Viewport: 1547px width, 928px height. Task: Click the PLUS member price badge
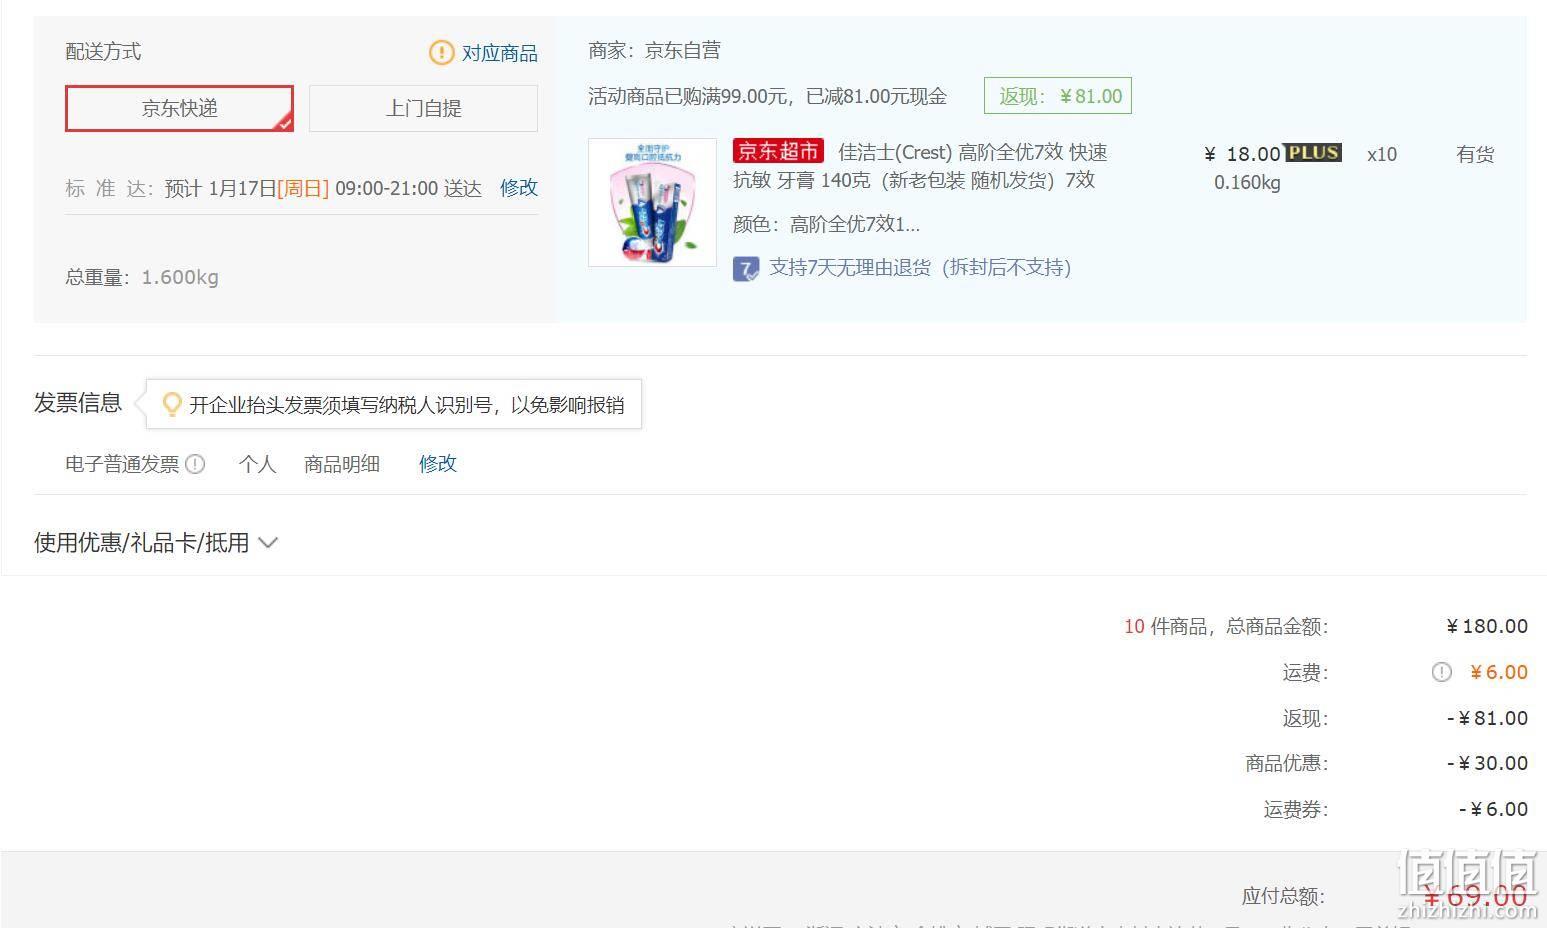pos(1313,152)
